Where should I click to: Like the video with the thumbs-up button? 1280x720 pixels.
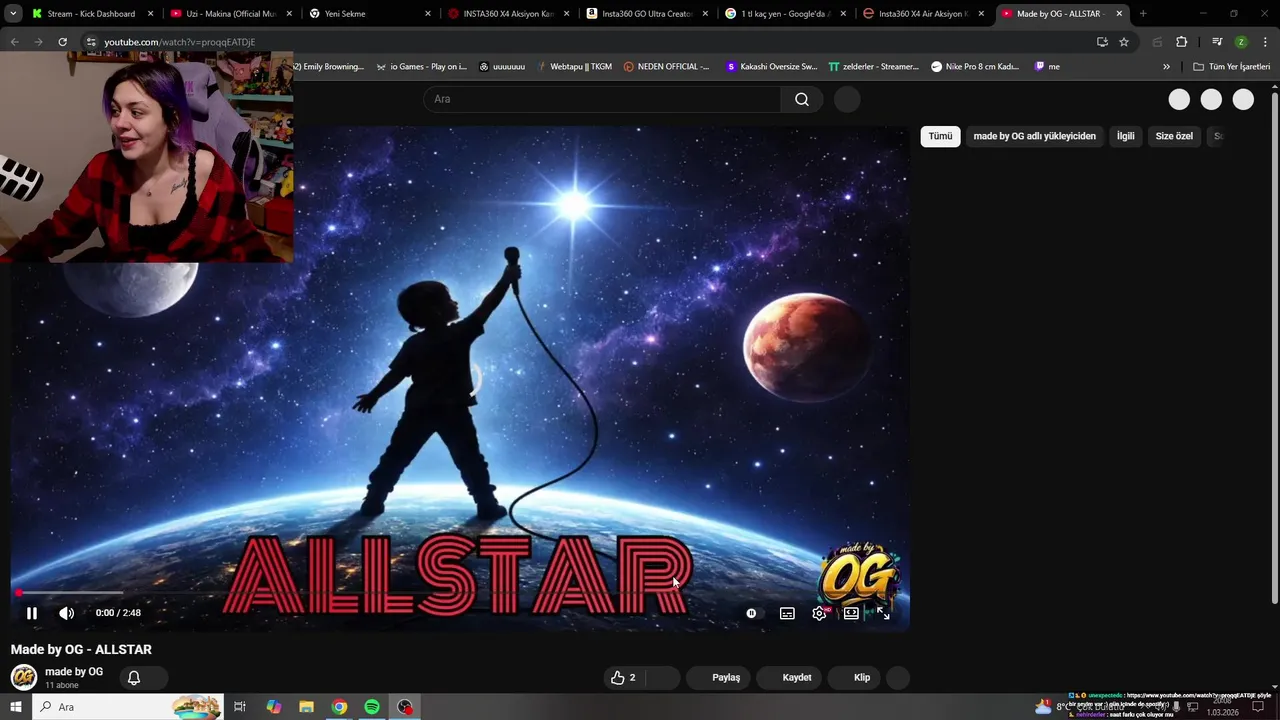coord(624,677)
